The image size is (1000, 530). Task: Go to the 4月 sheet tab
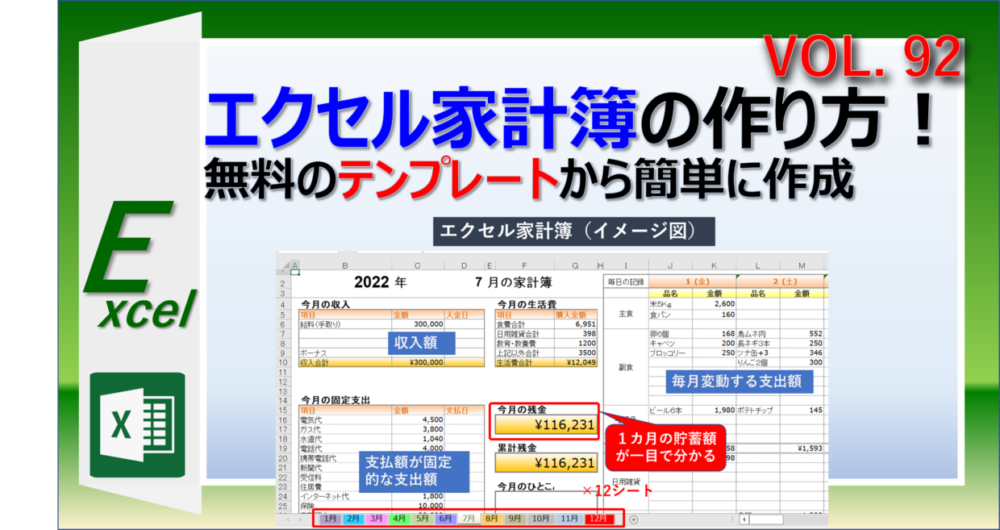point(399,518)
